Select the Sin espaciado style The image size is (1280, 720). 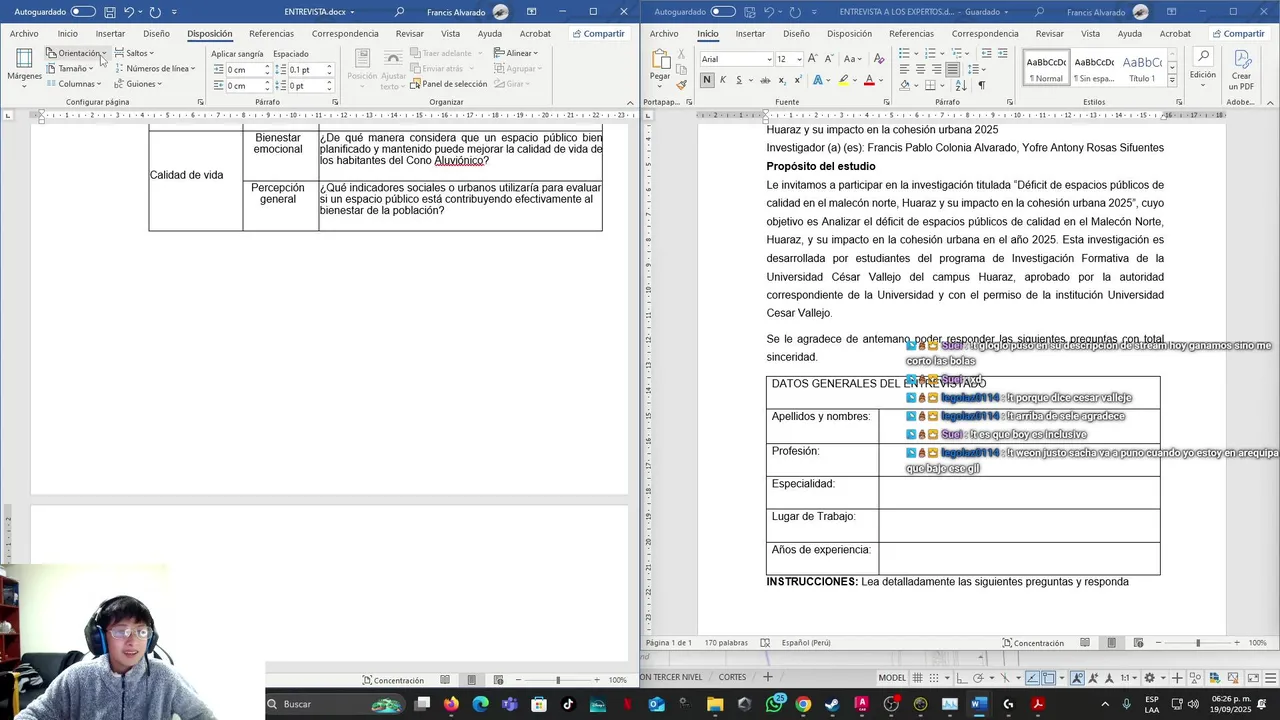click(x=1094, y=68)
